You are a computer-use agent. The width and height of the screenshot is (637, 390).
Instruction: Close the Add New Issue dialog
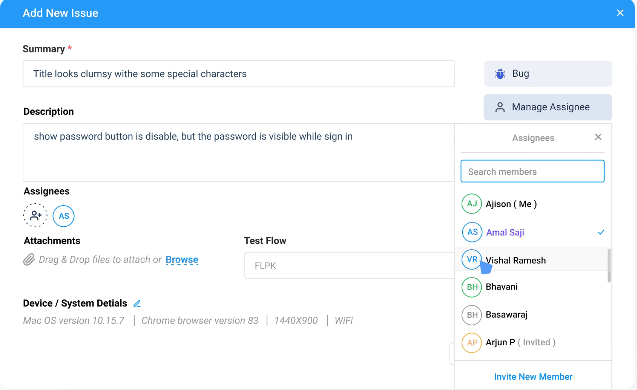pos(620,13)
